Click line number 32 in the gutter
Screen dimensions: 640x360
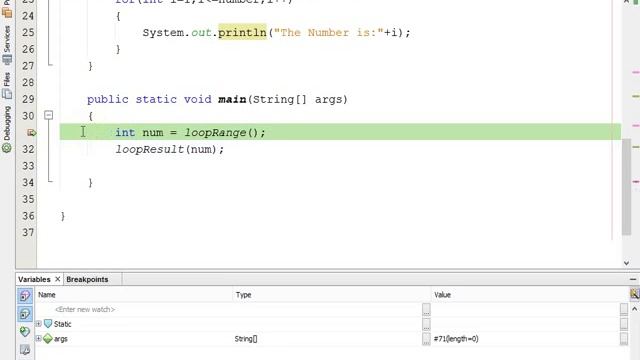[28, 149]
